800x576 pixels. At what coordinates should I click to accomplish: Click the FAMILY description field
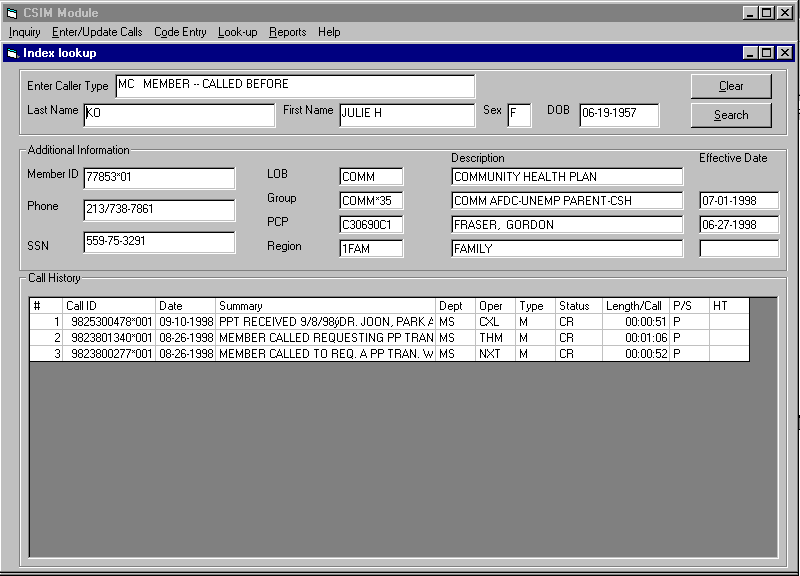pos(567,248)
